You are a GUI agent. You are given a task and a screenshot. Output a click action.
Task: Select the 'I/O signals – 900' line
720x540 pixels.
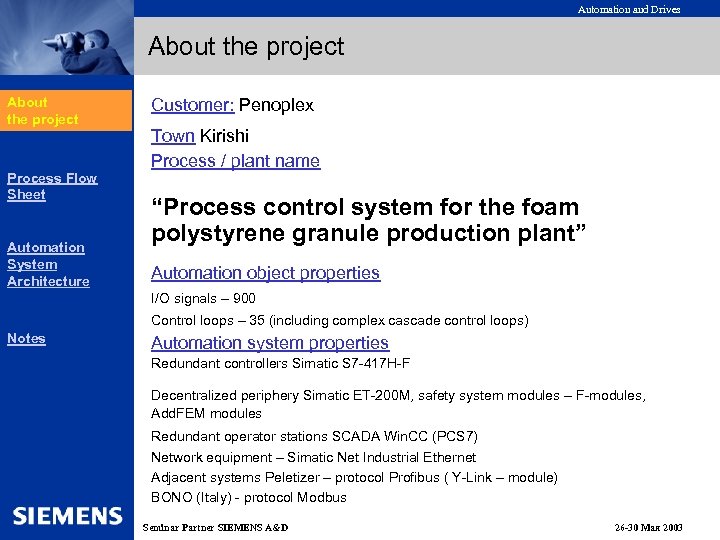point(203,298)
